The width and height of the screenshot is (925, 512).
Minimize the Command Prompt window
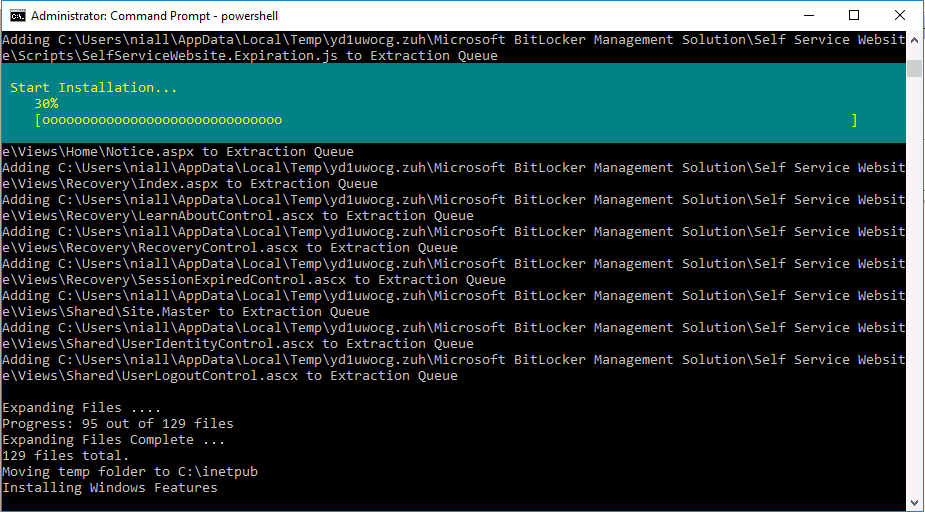click(808, 15)
